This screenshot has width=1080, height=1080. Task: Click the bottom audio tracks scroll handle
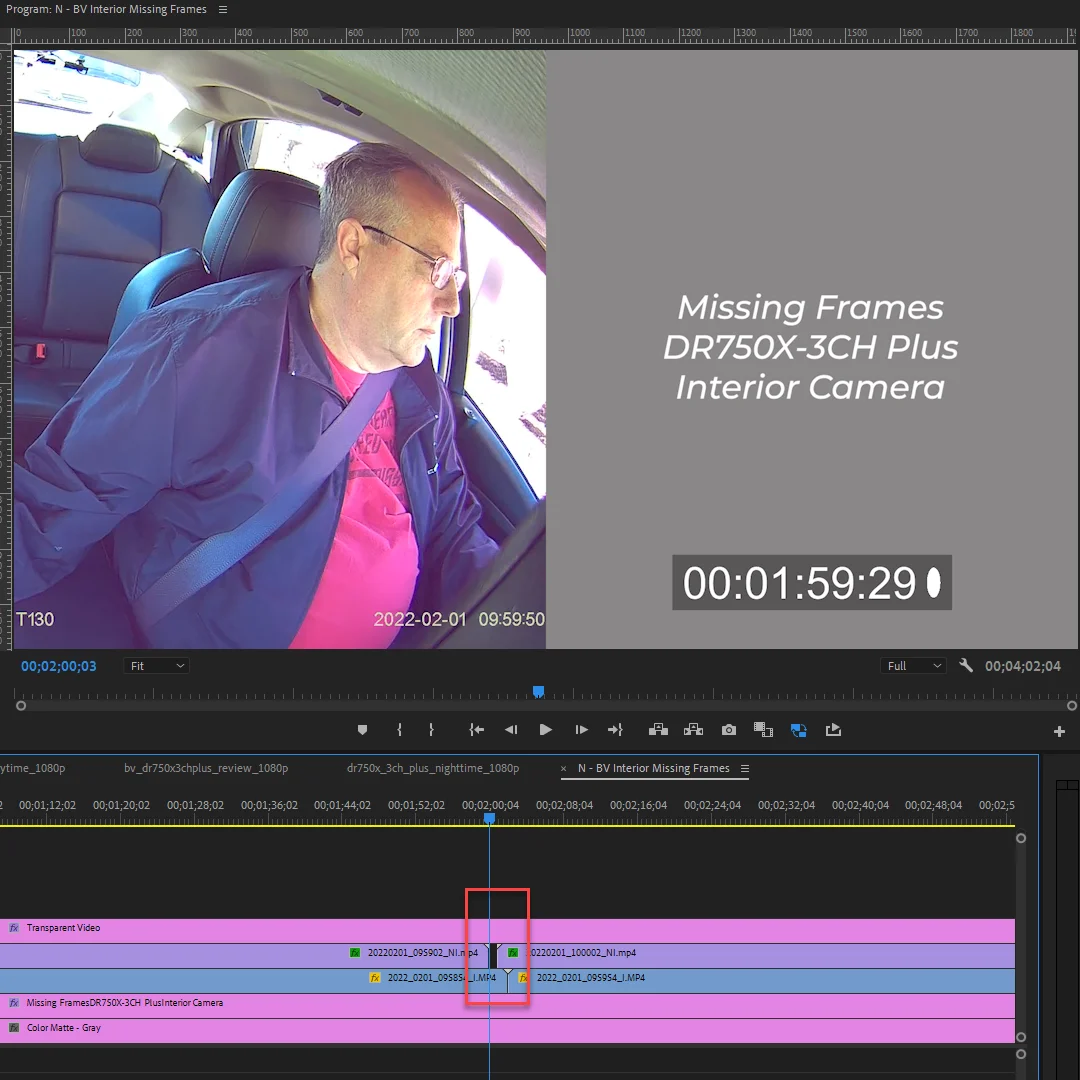[1021, 1054]
